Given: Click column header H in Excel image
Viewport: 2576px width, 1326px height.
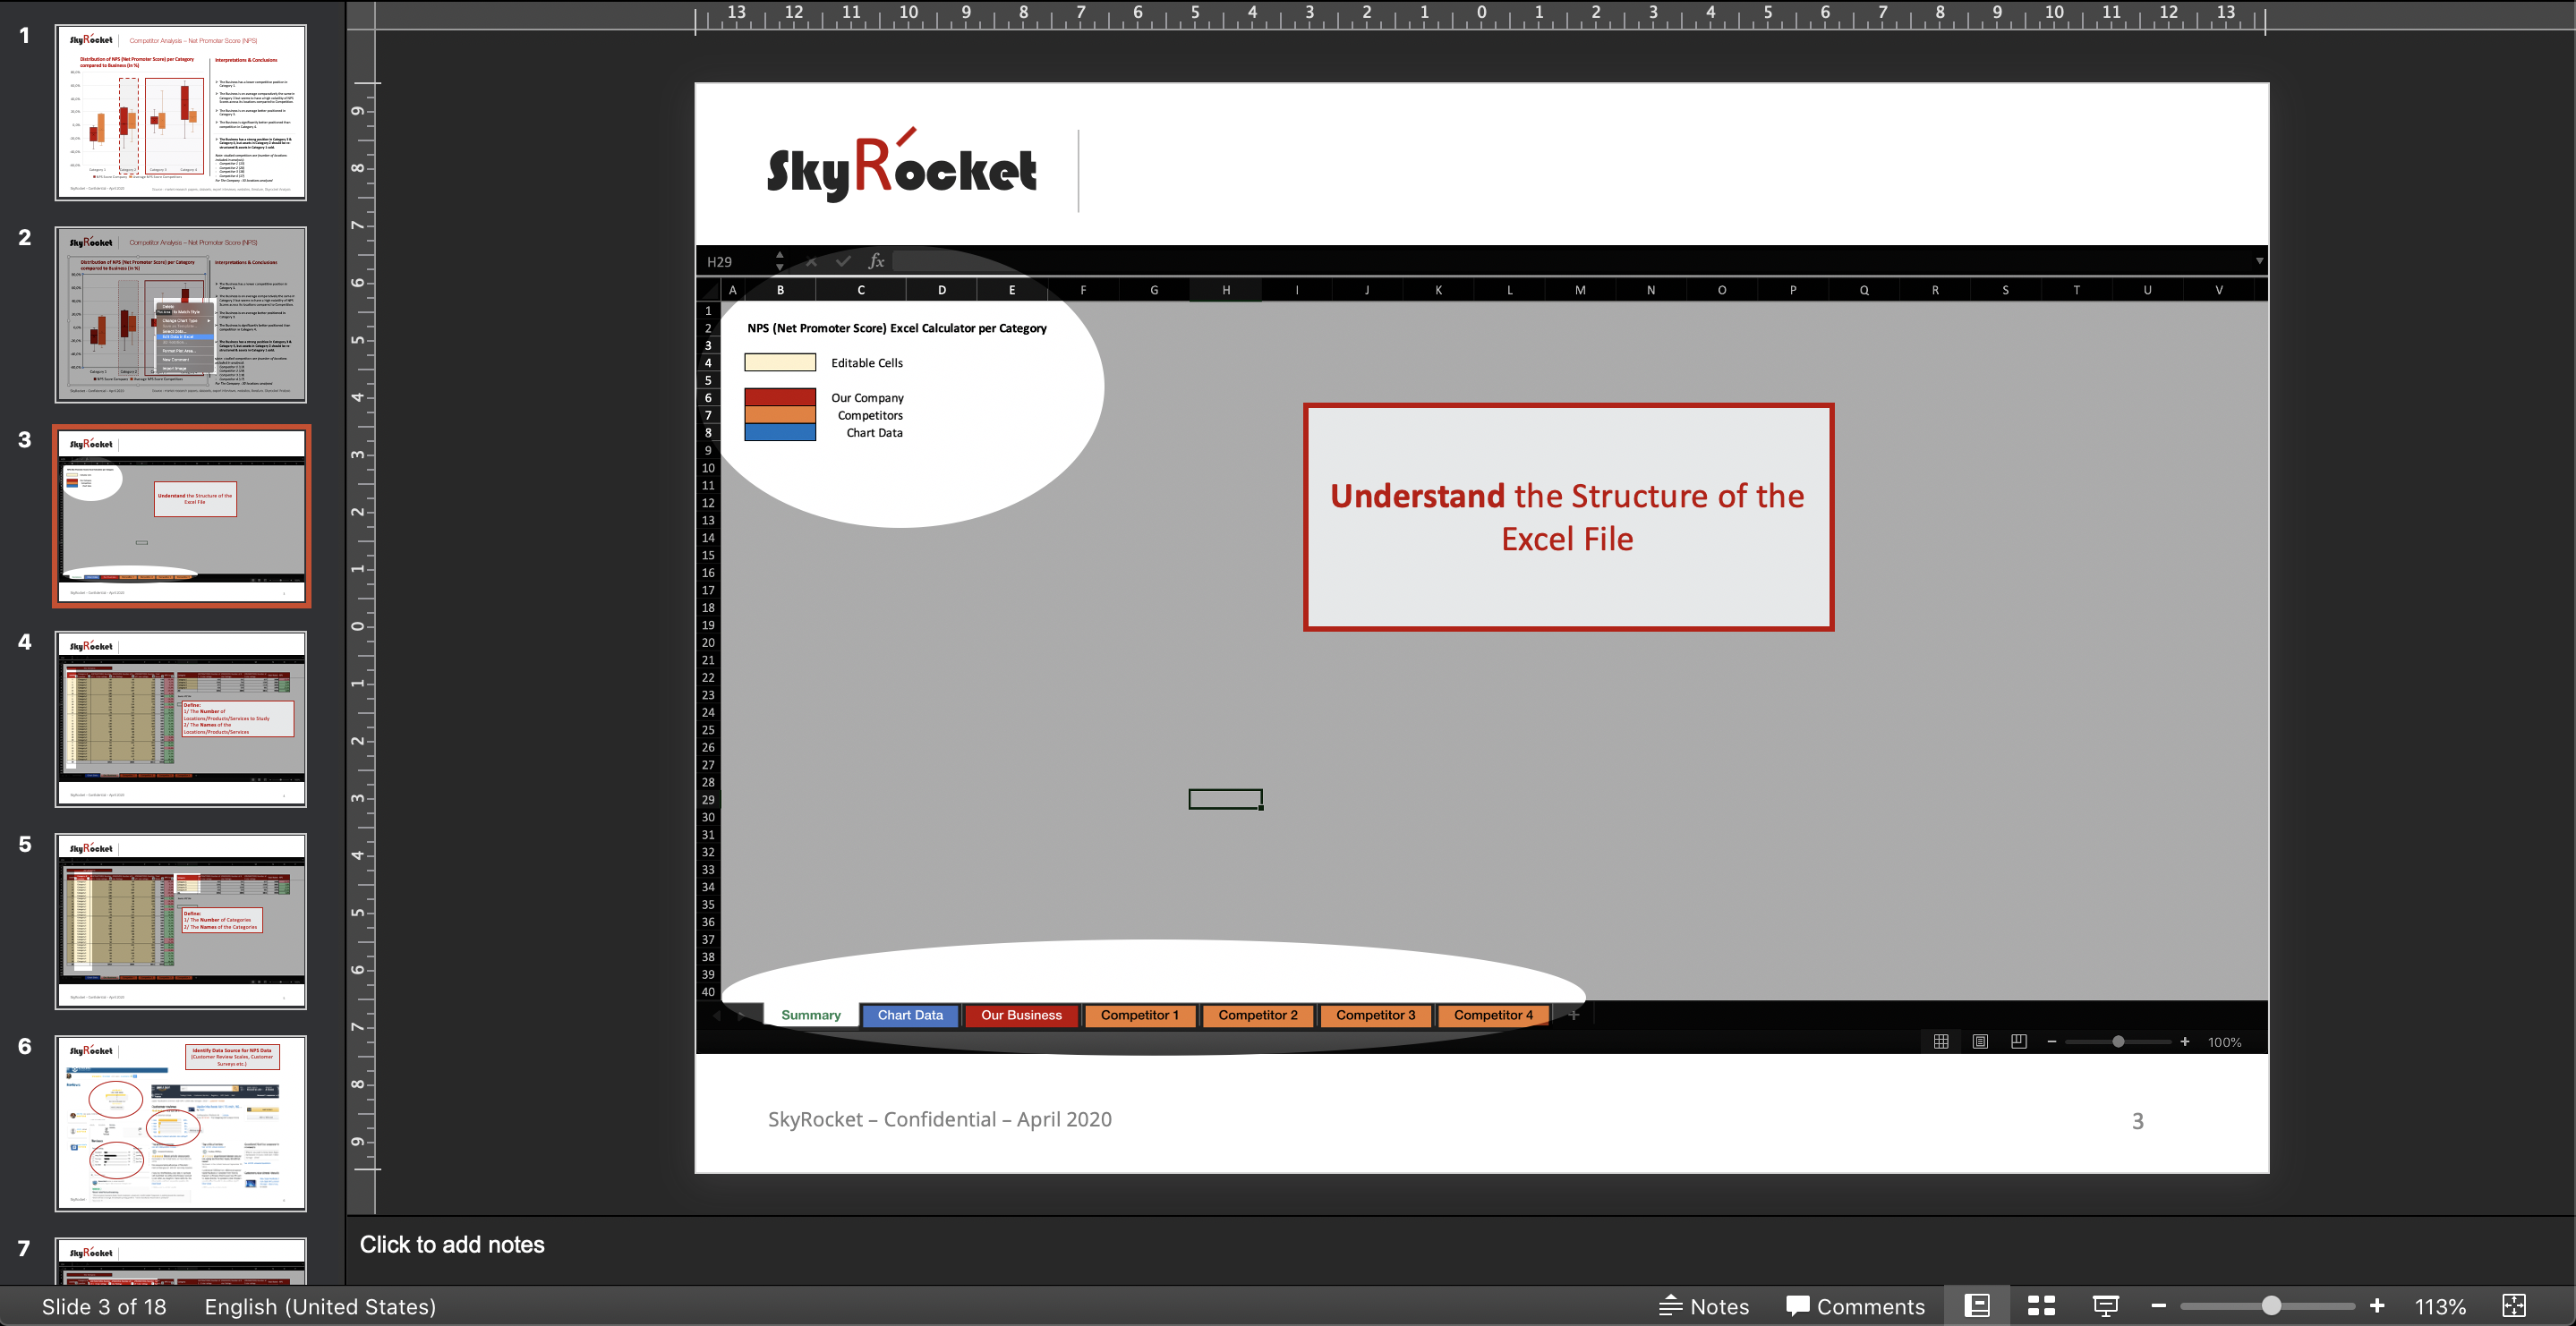Looking at the screenshot, I should point(1226,290).
